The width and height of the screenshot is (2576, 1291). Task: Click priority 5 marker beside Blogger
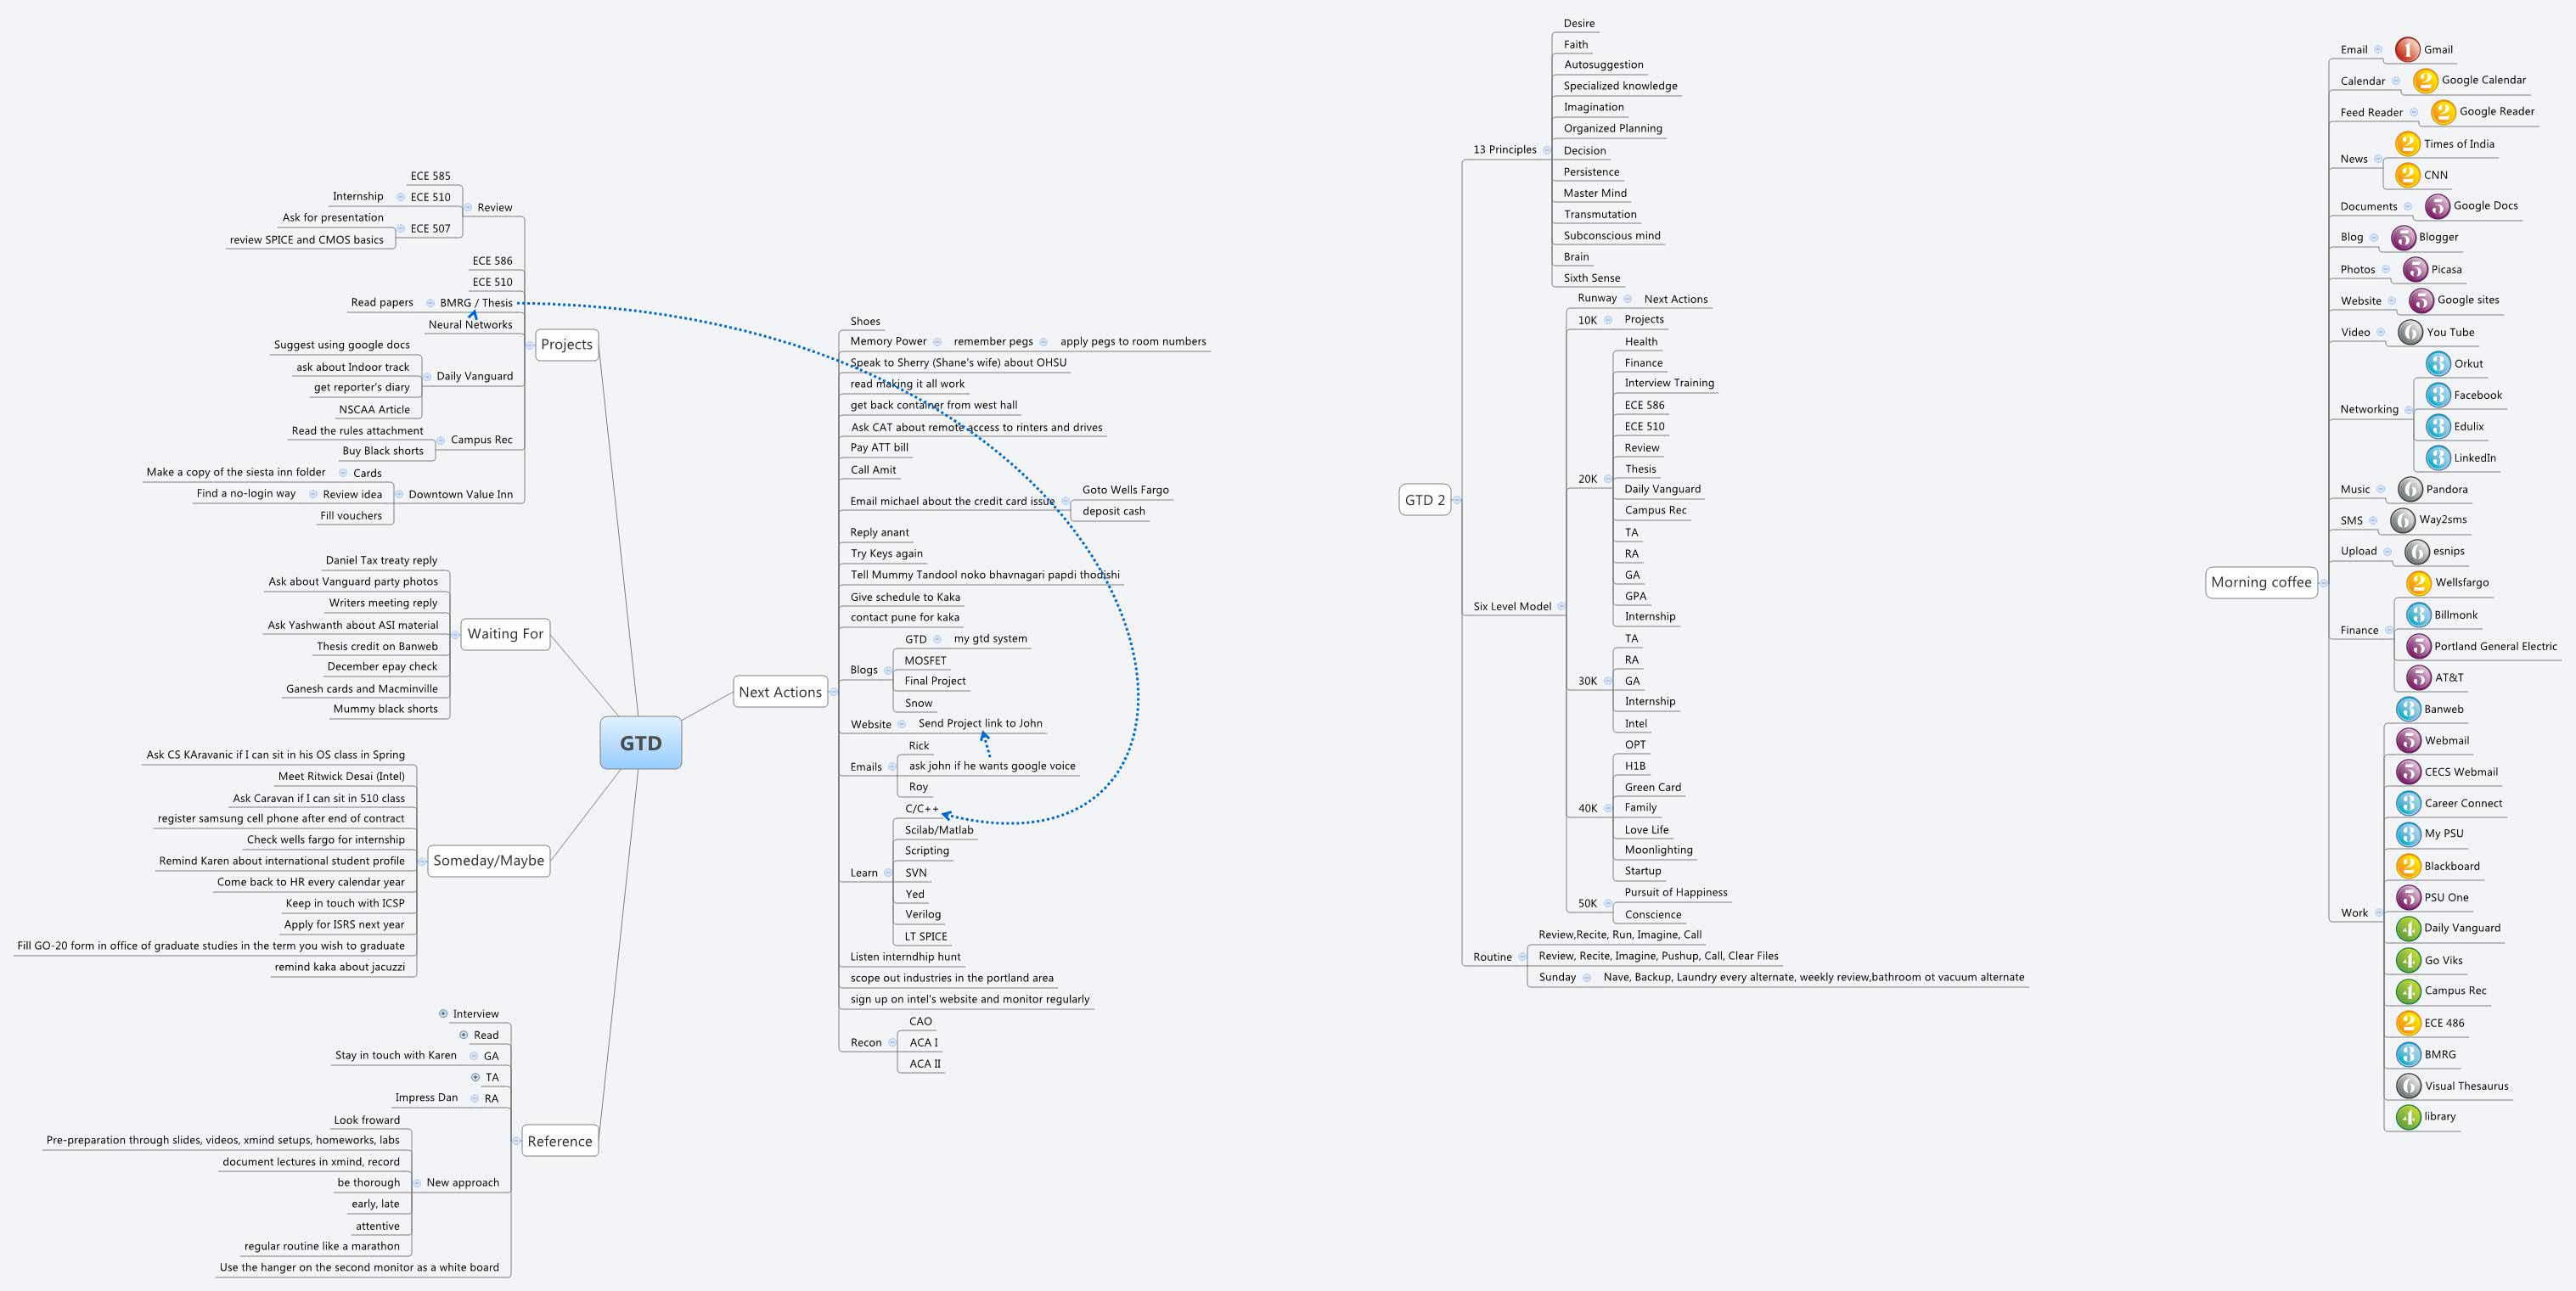point(2403,237)
